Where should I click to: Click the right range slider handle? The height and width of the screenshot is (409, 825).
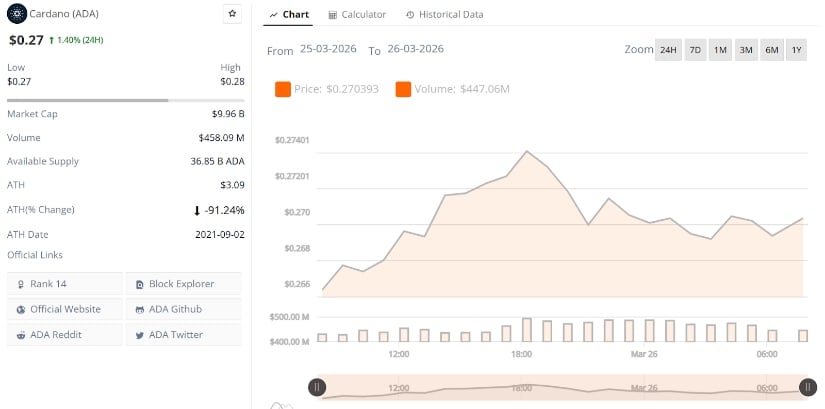point(807,387)
